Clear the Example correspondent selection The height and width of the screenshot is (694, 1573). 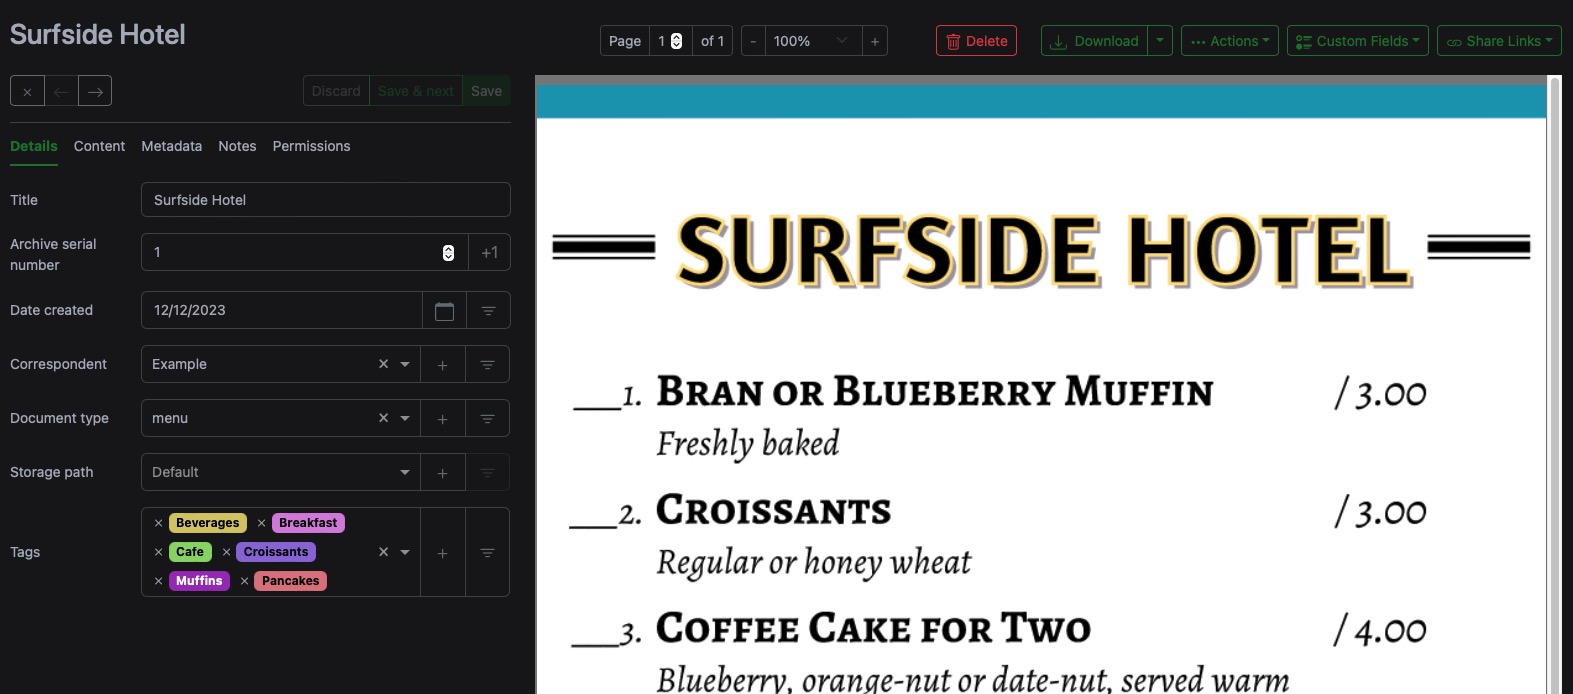click(383, 364)
